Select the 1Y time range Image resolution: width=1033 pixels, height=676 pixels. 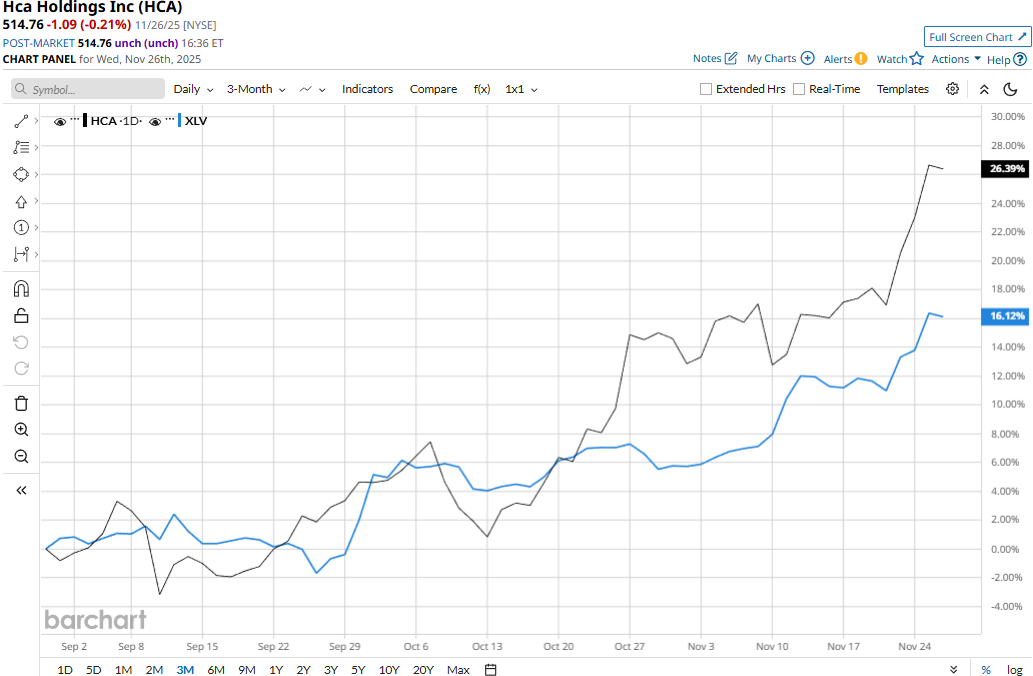tap(275, 669)
